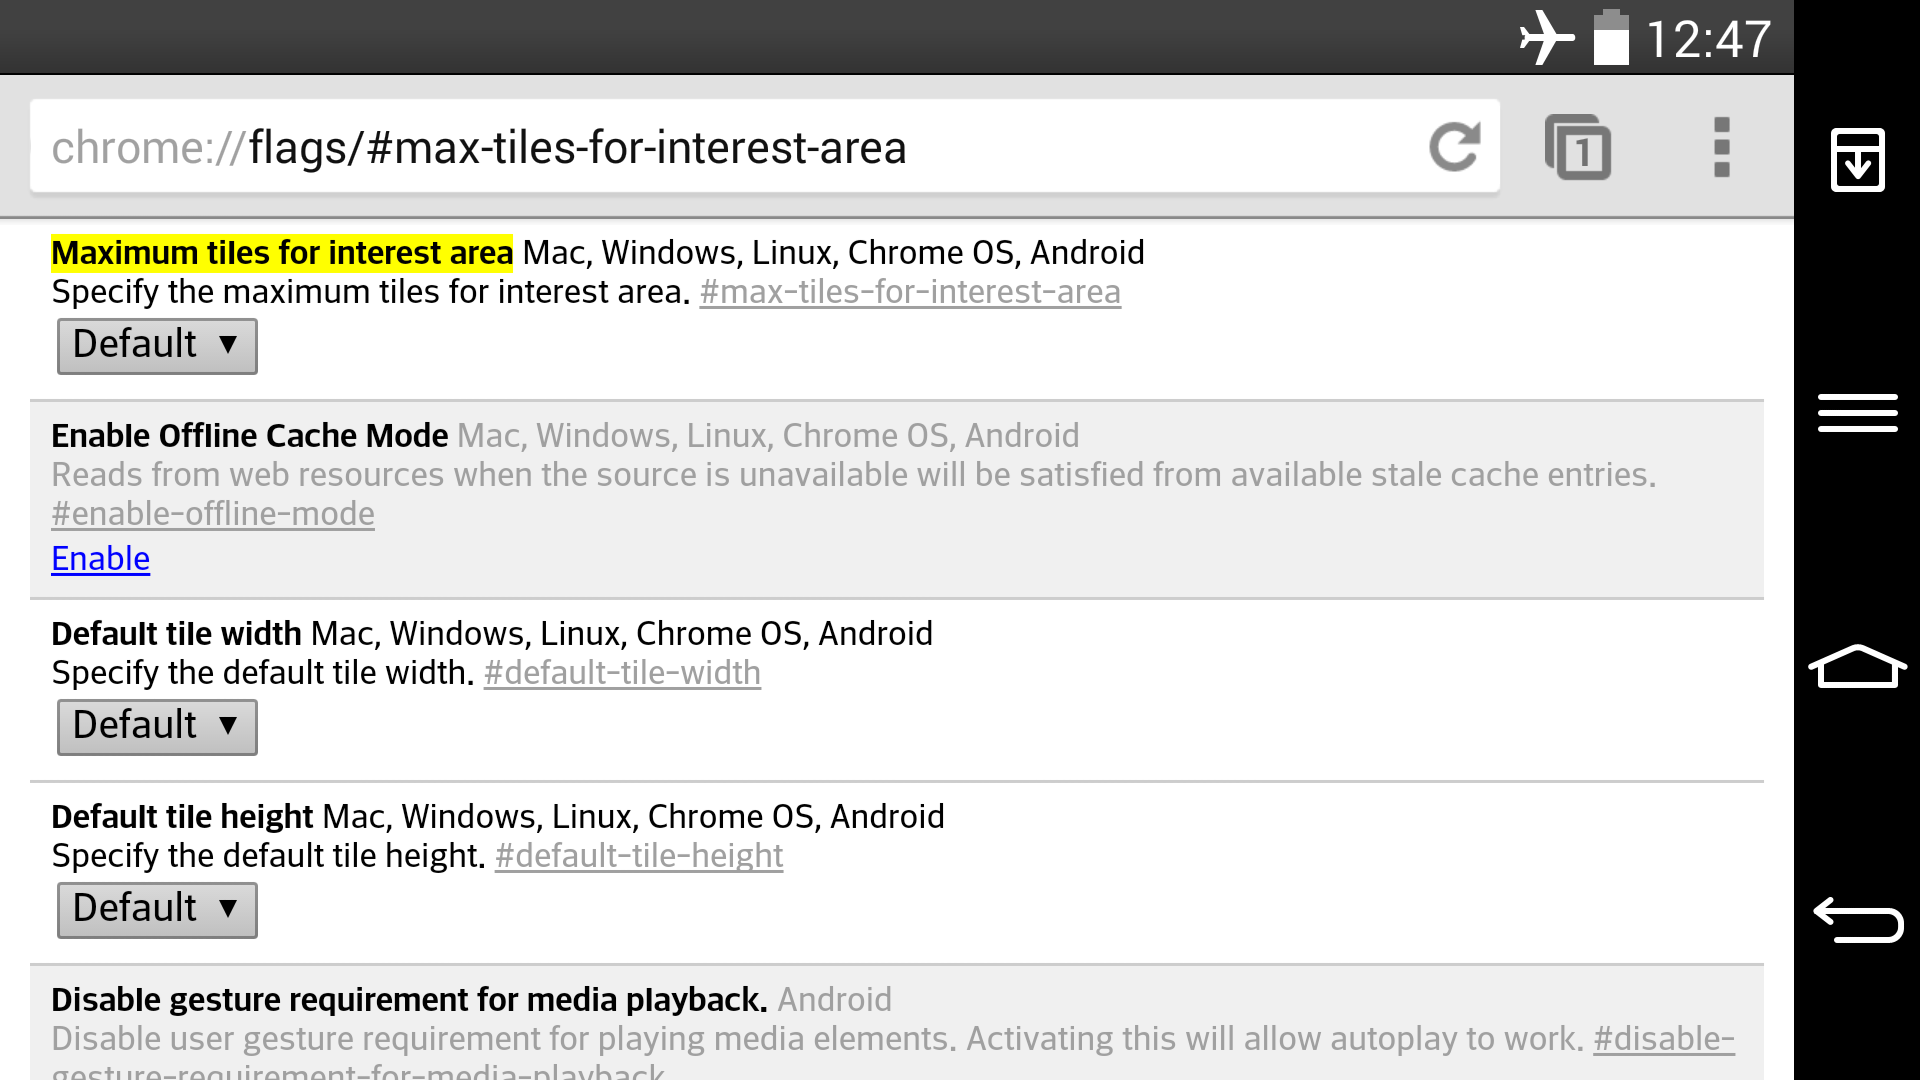Tap the 12:47 clock in status bar
1920x1080 pixels.
coord(1708,40)
